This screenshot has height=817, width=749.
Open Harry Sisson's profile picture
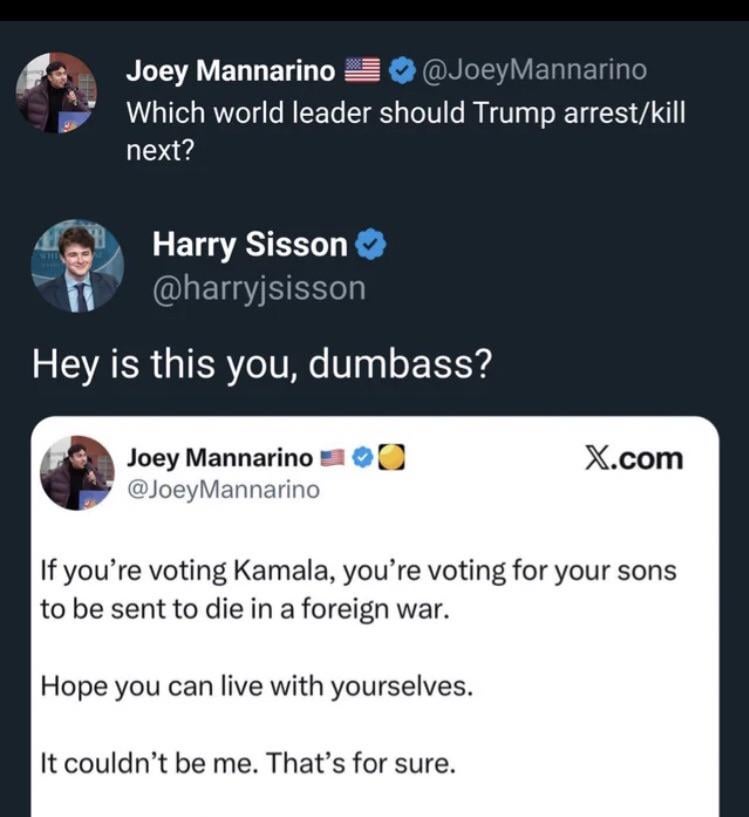pyautogui.click(x=78, y=267)
